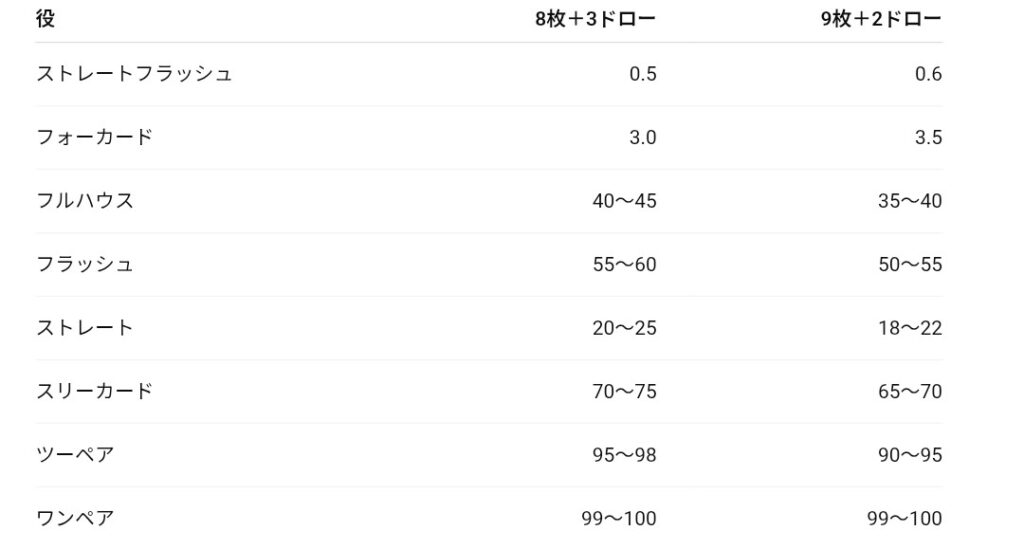Click the 3.5 value for フォーカード
1024x549 pixels.
tap(928, 137)
